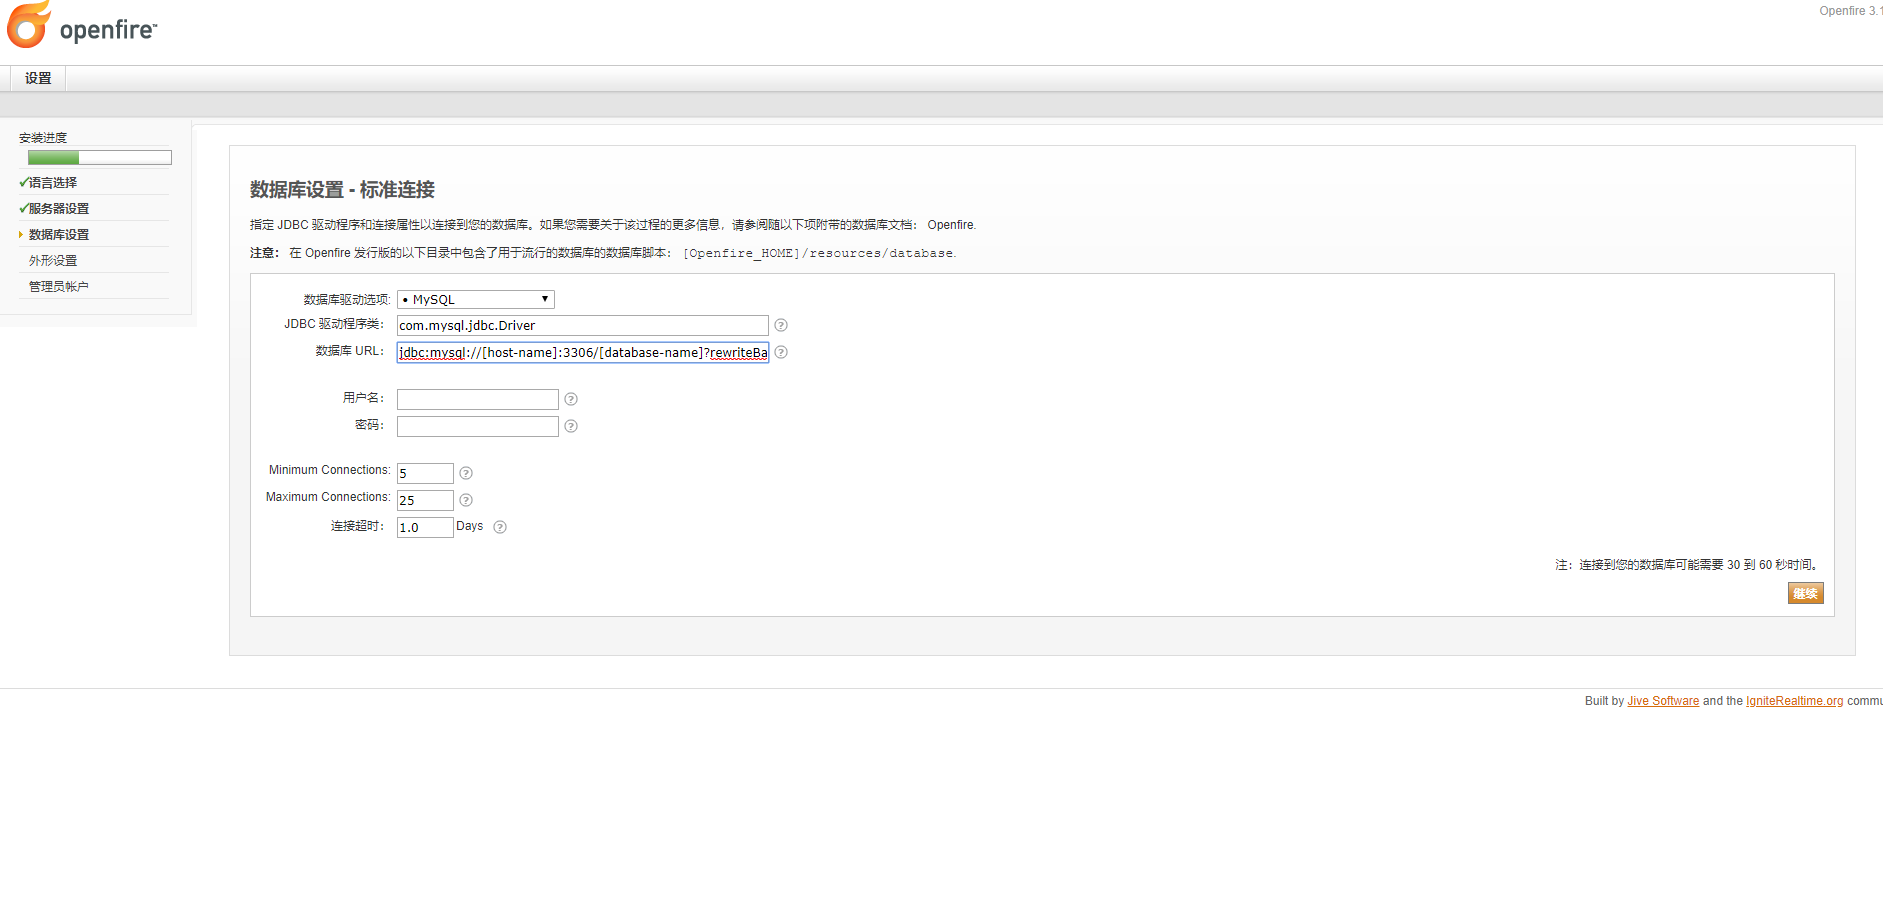1883x906 pixels.
Task: Select 语言选择 in the installation progress list
Action: tap(53, 182)
